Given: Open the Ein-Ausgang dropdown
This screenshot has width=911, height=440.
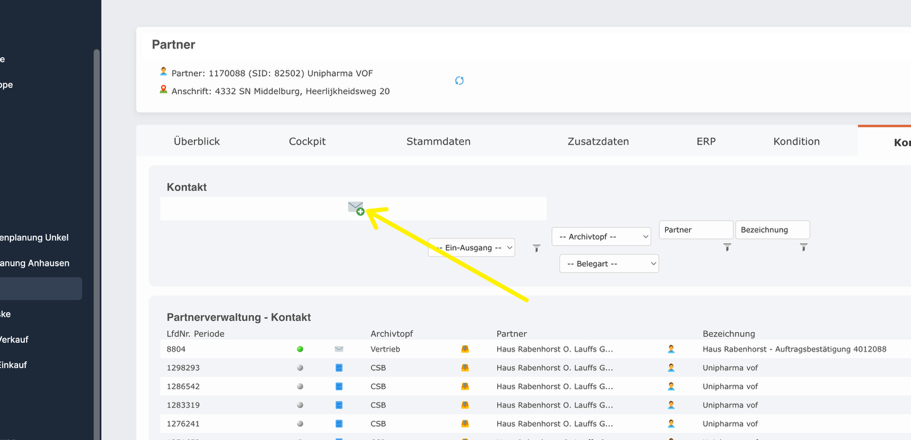Looking at the screenshot, I should [471, 248].
